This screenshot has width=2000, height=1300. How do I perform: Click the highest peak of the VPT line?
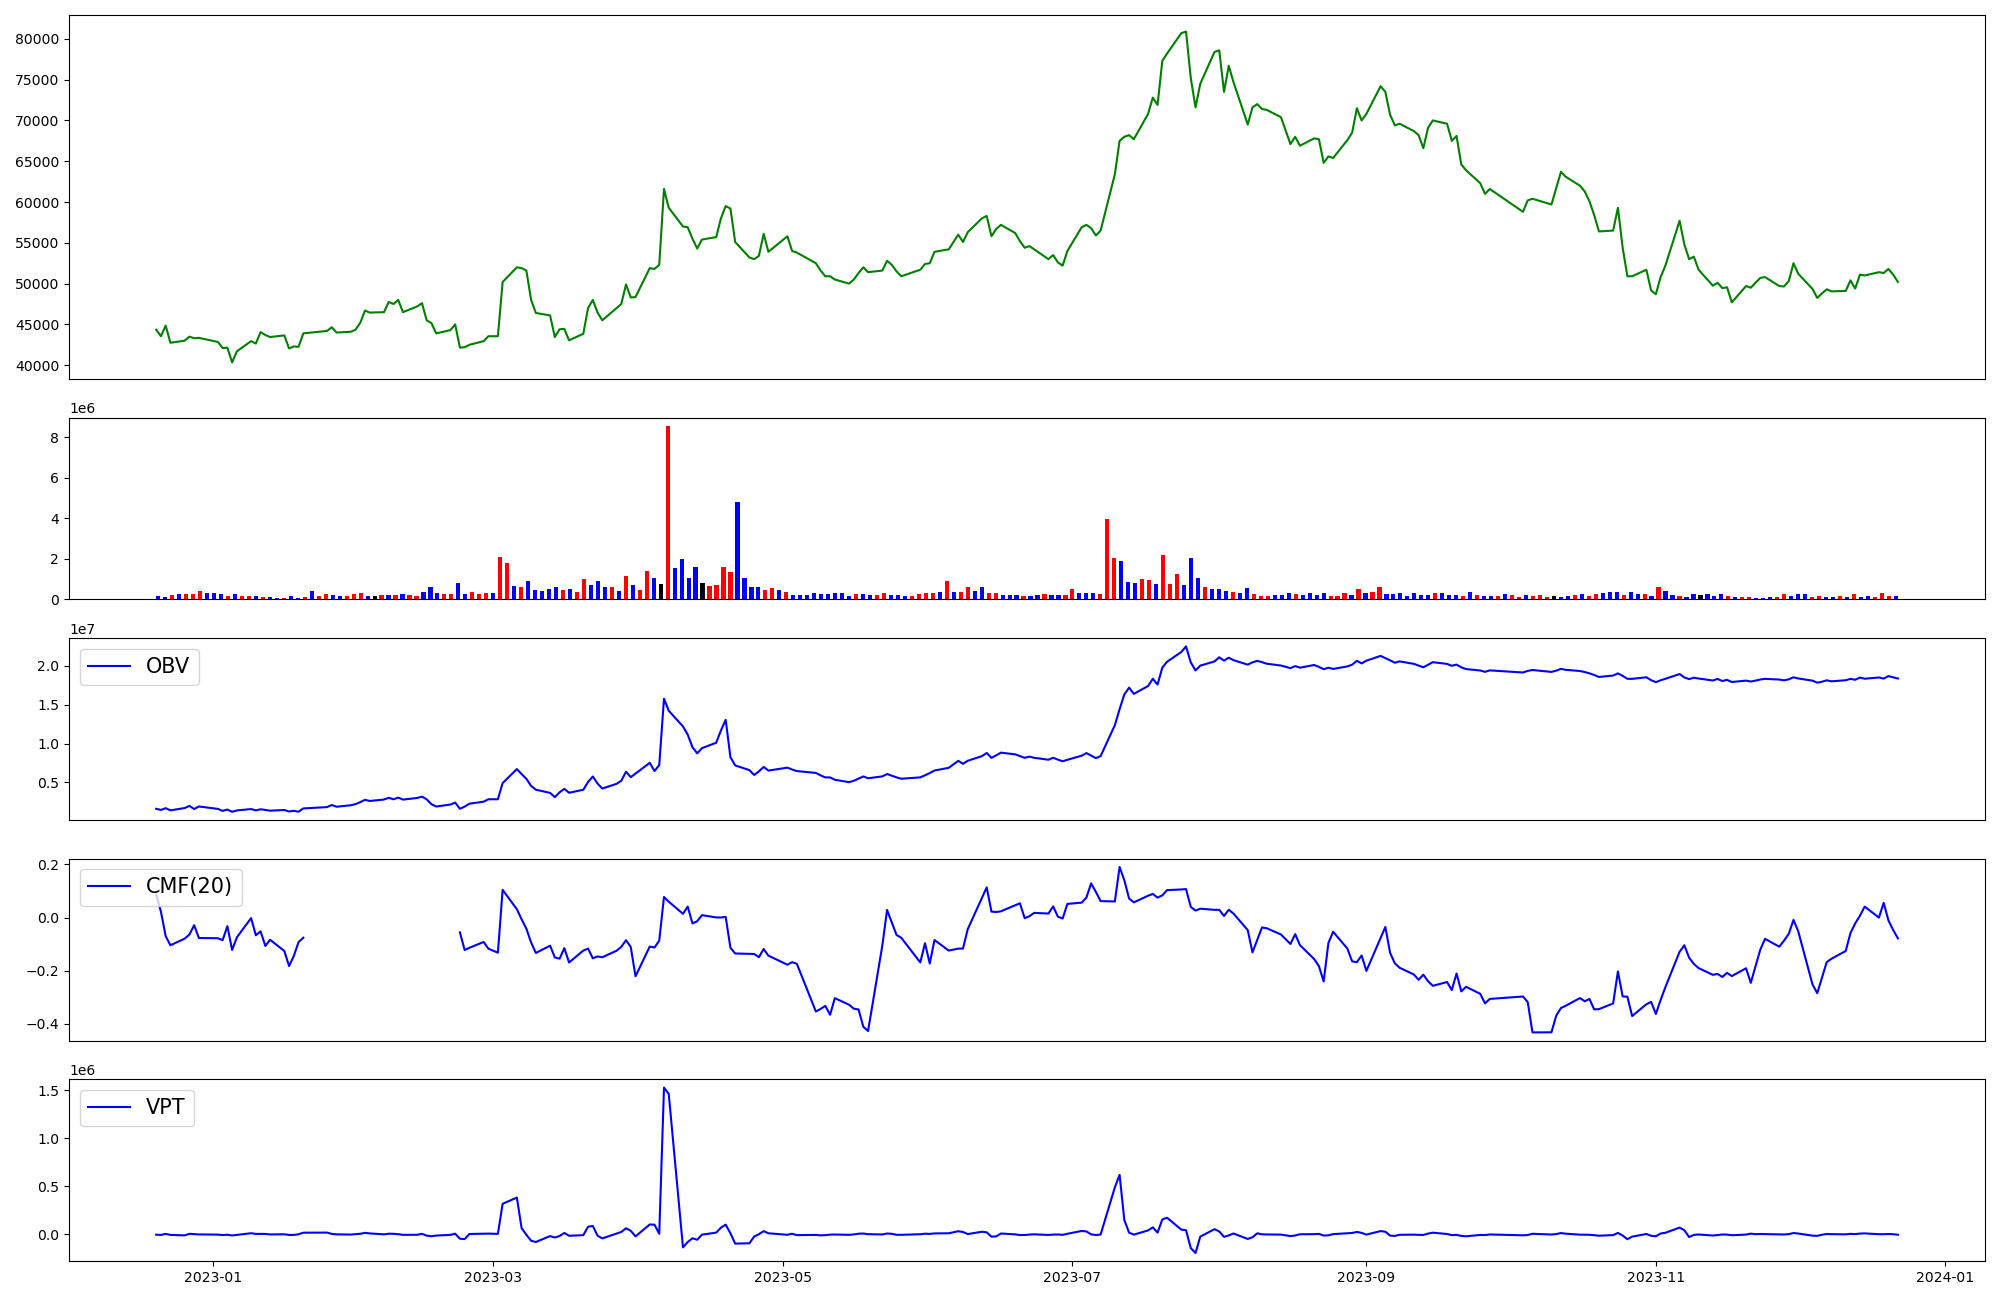click(664, 1088)
